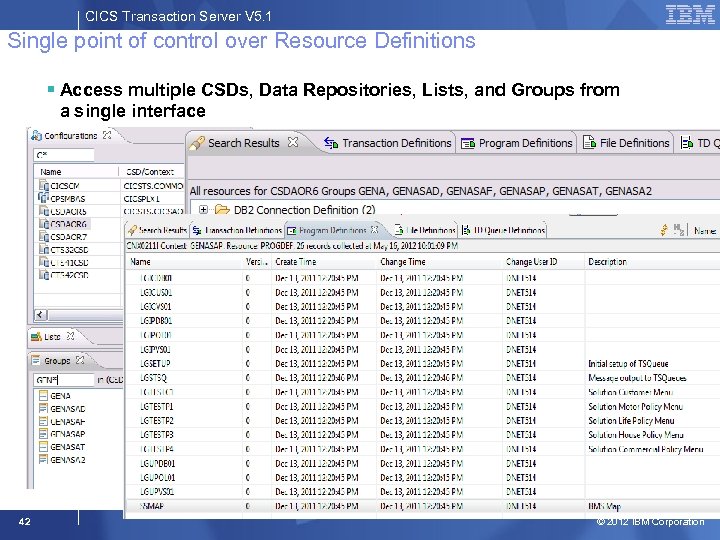
Task: Select the CPSMBAS configuration icon
Action: pyautogui.click(x=44, y=198)
